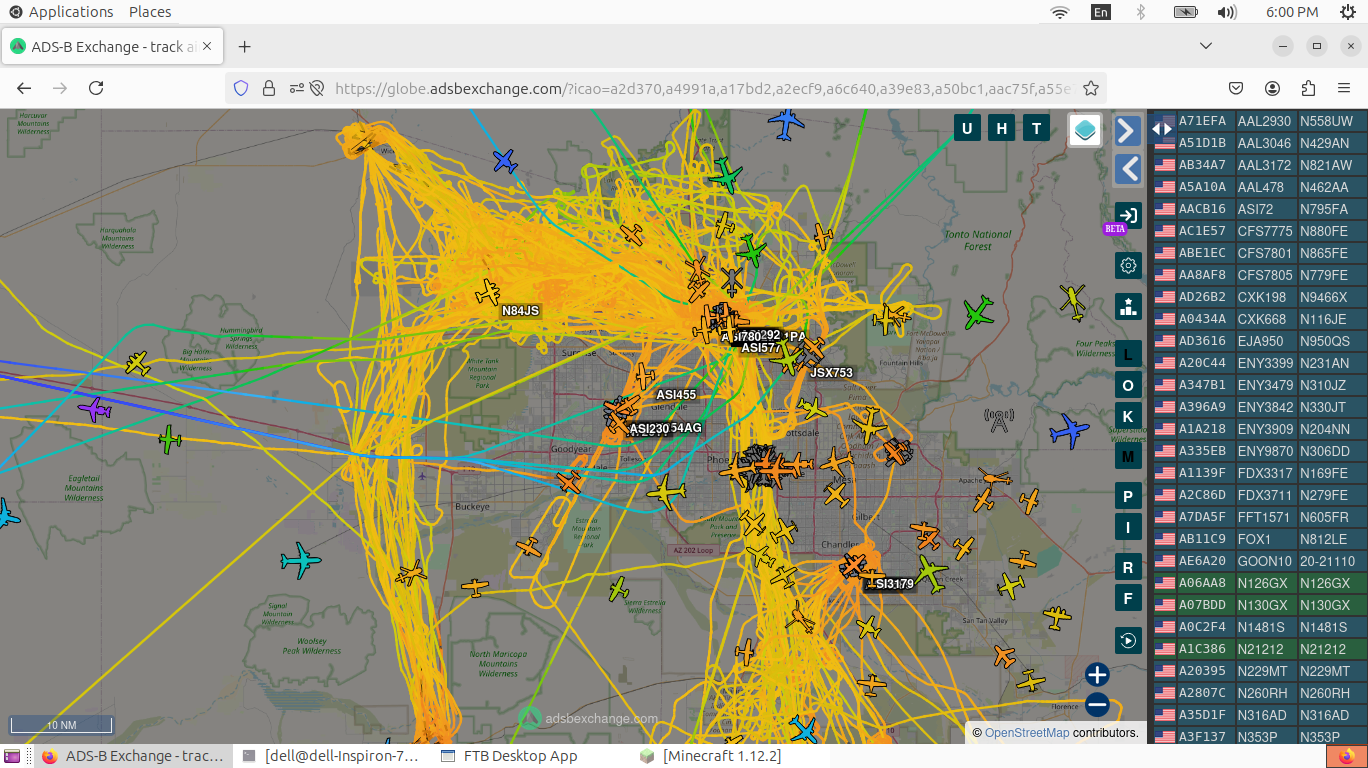Zoom in with the map plus button
This screenshot has height=768, width=1368.
click(x=1097, y=674)
